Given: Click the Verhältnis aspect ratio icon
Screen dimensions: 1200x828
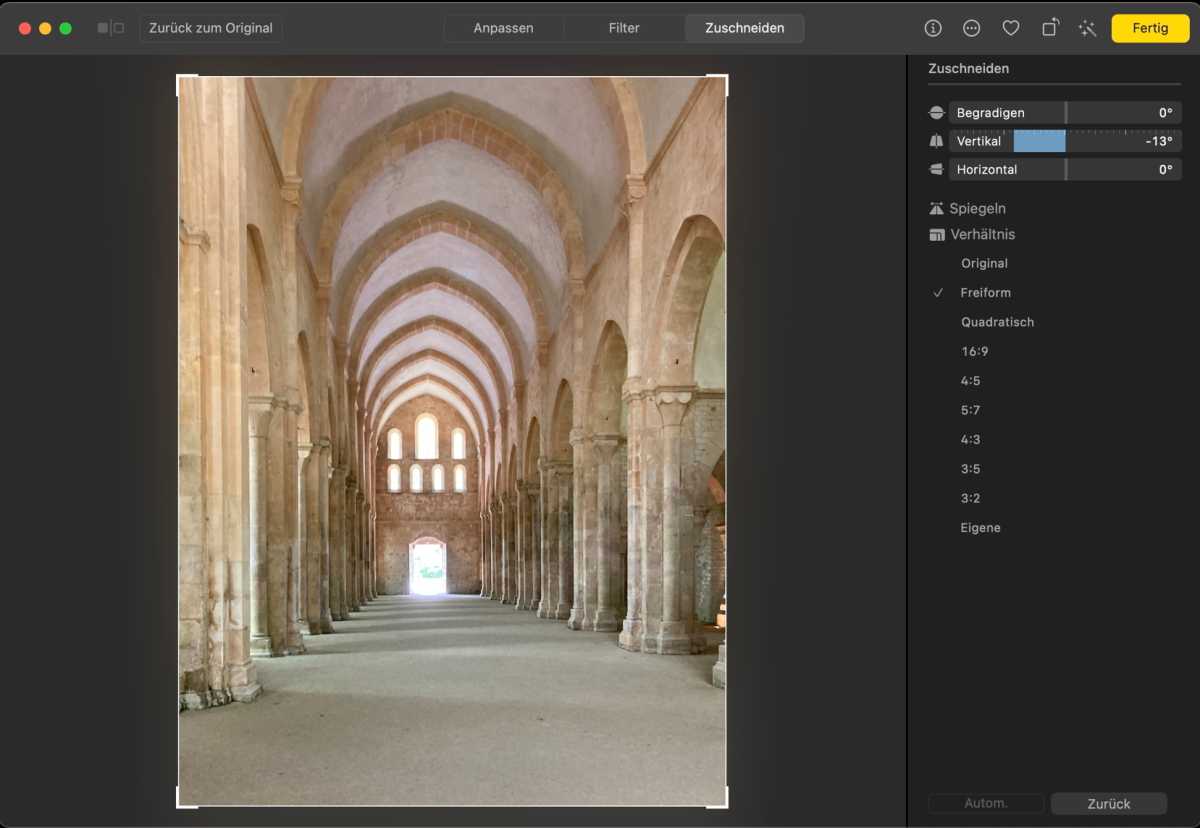Looking at the screenshot, I should point(936,235).
